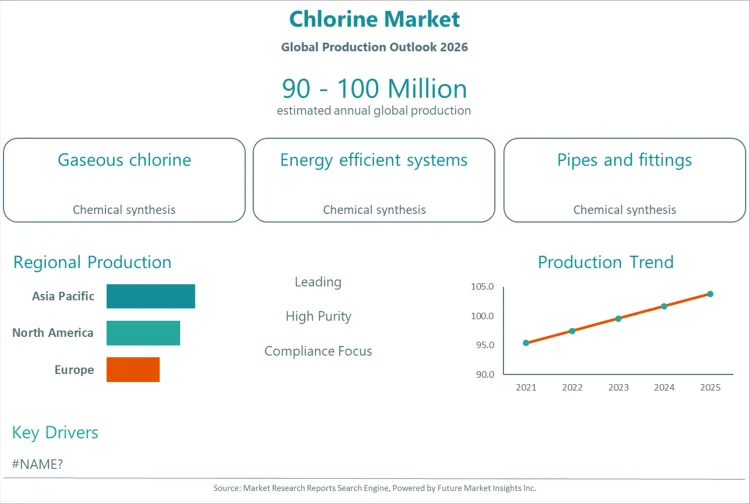
Task: Click the 2025 x-axis label
Action: click(710, 388)
